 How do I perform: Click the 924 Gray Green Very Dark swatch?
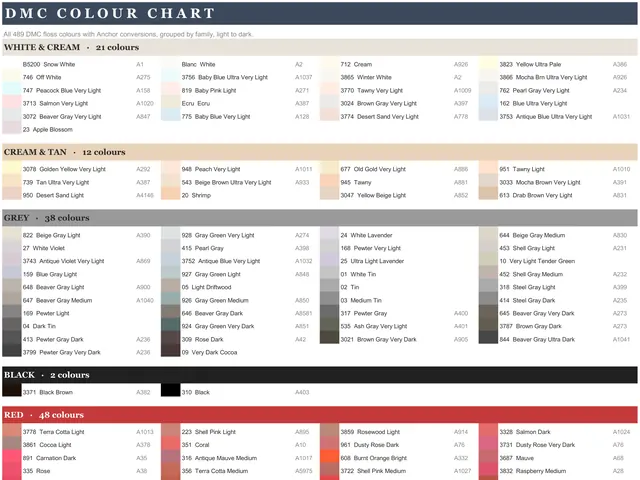pyautogui.click(x=170, y=326)
